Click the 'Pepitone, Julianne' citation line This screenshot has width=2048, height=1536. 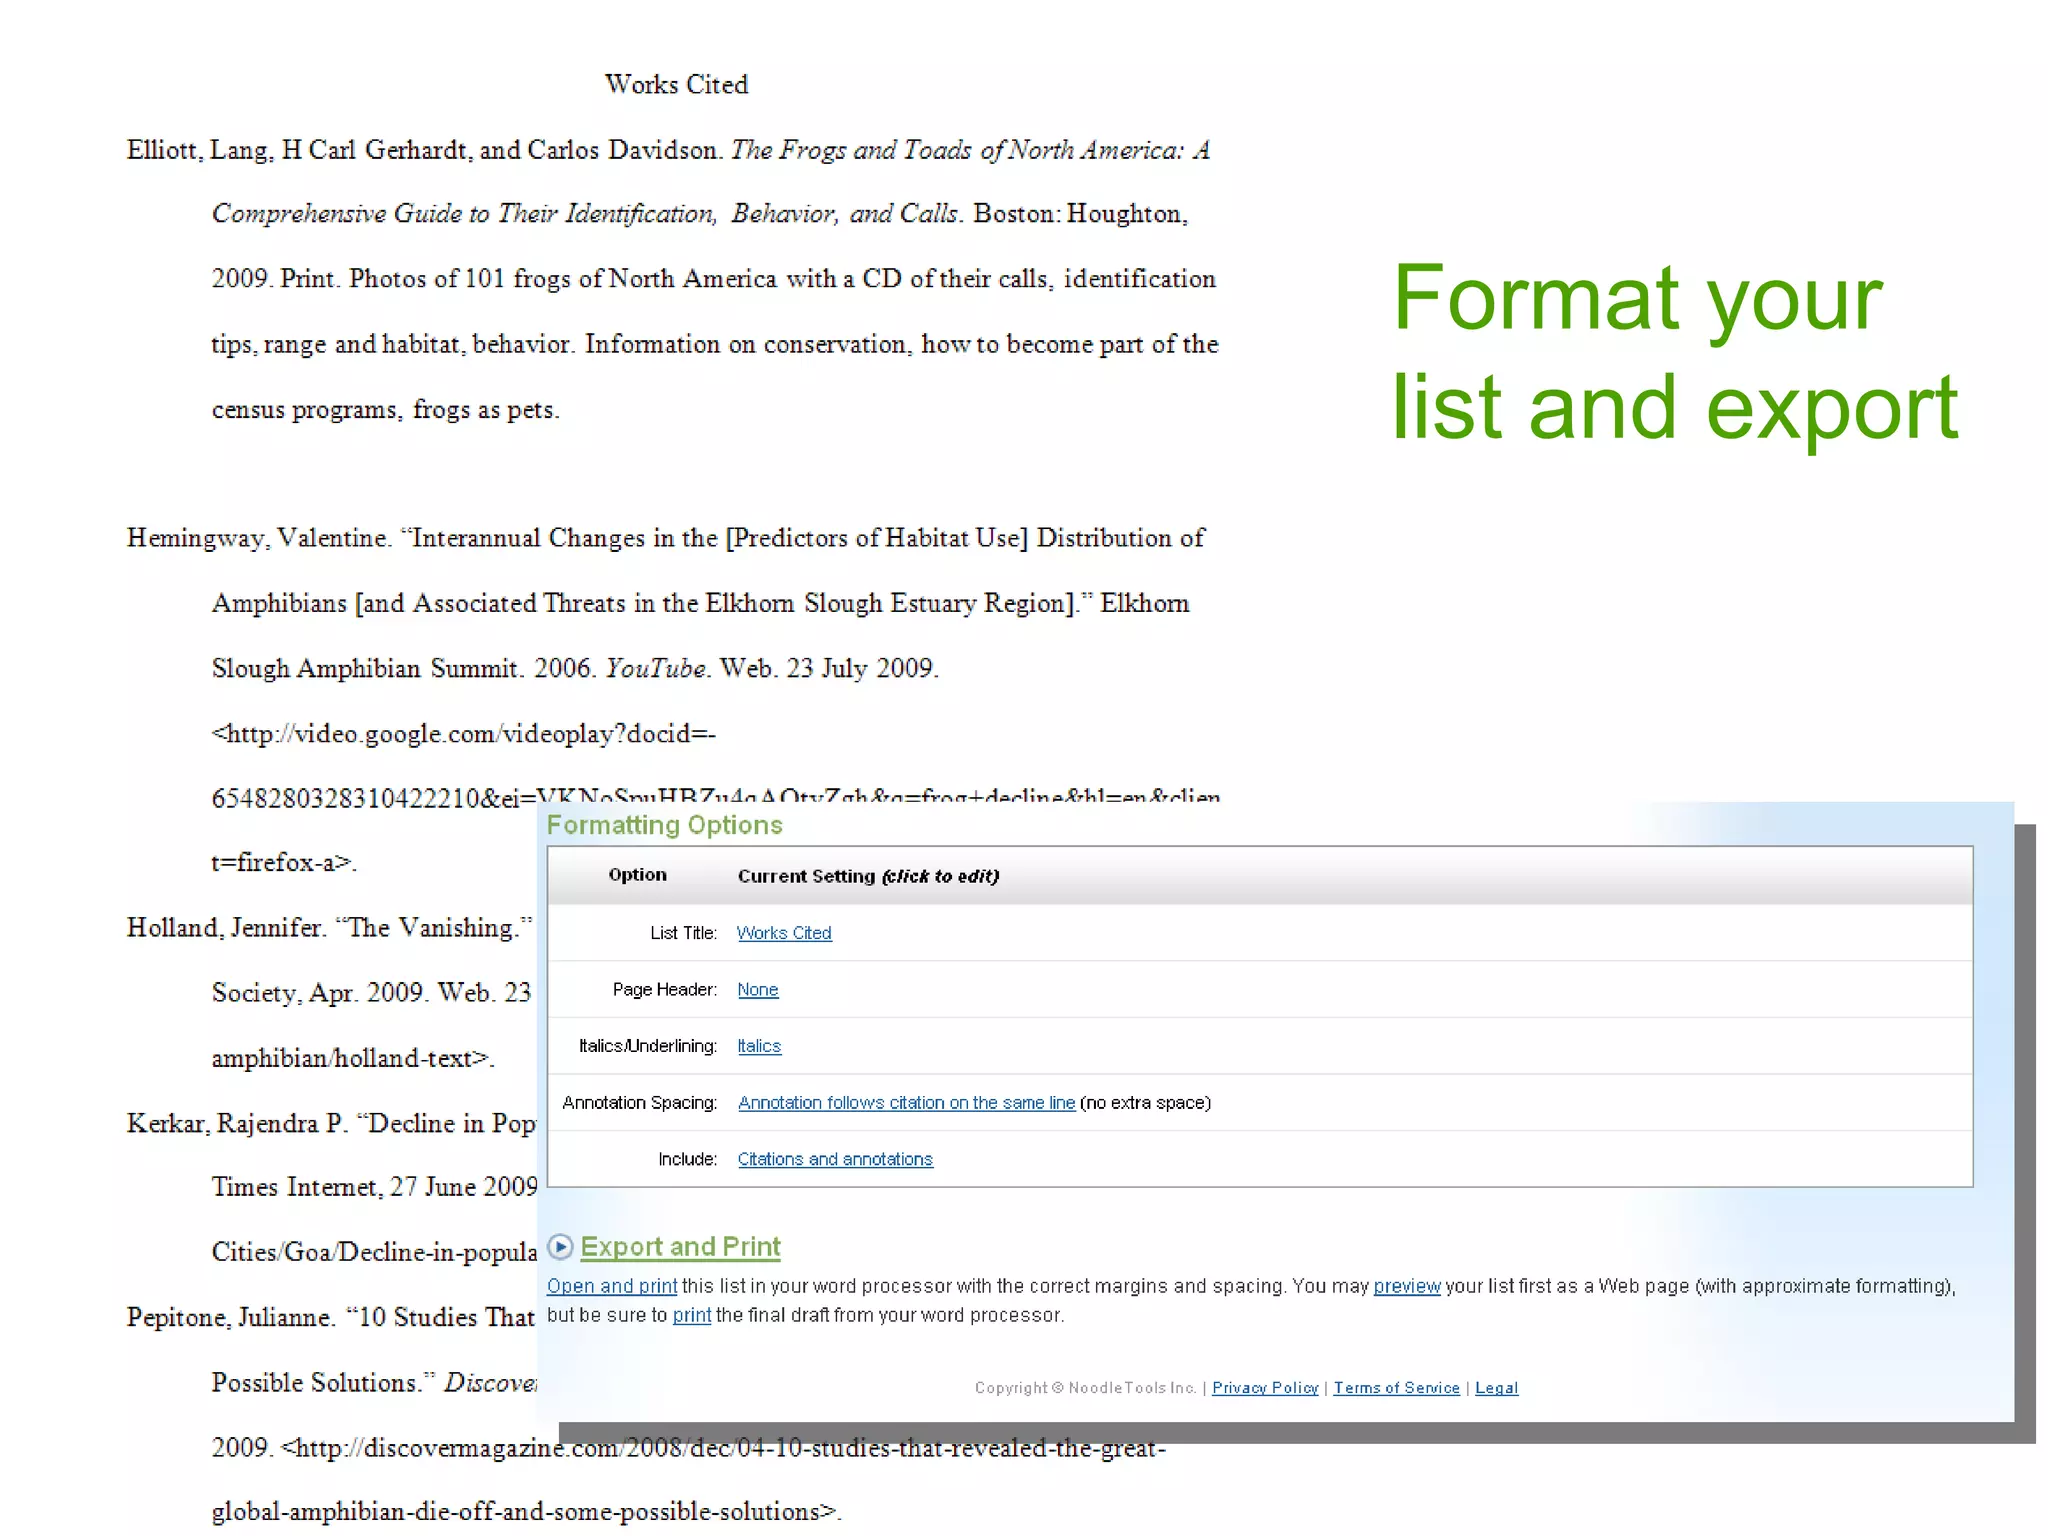click(x=330, y=1317)
